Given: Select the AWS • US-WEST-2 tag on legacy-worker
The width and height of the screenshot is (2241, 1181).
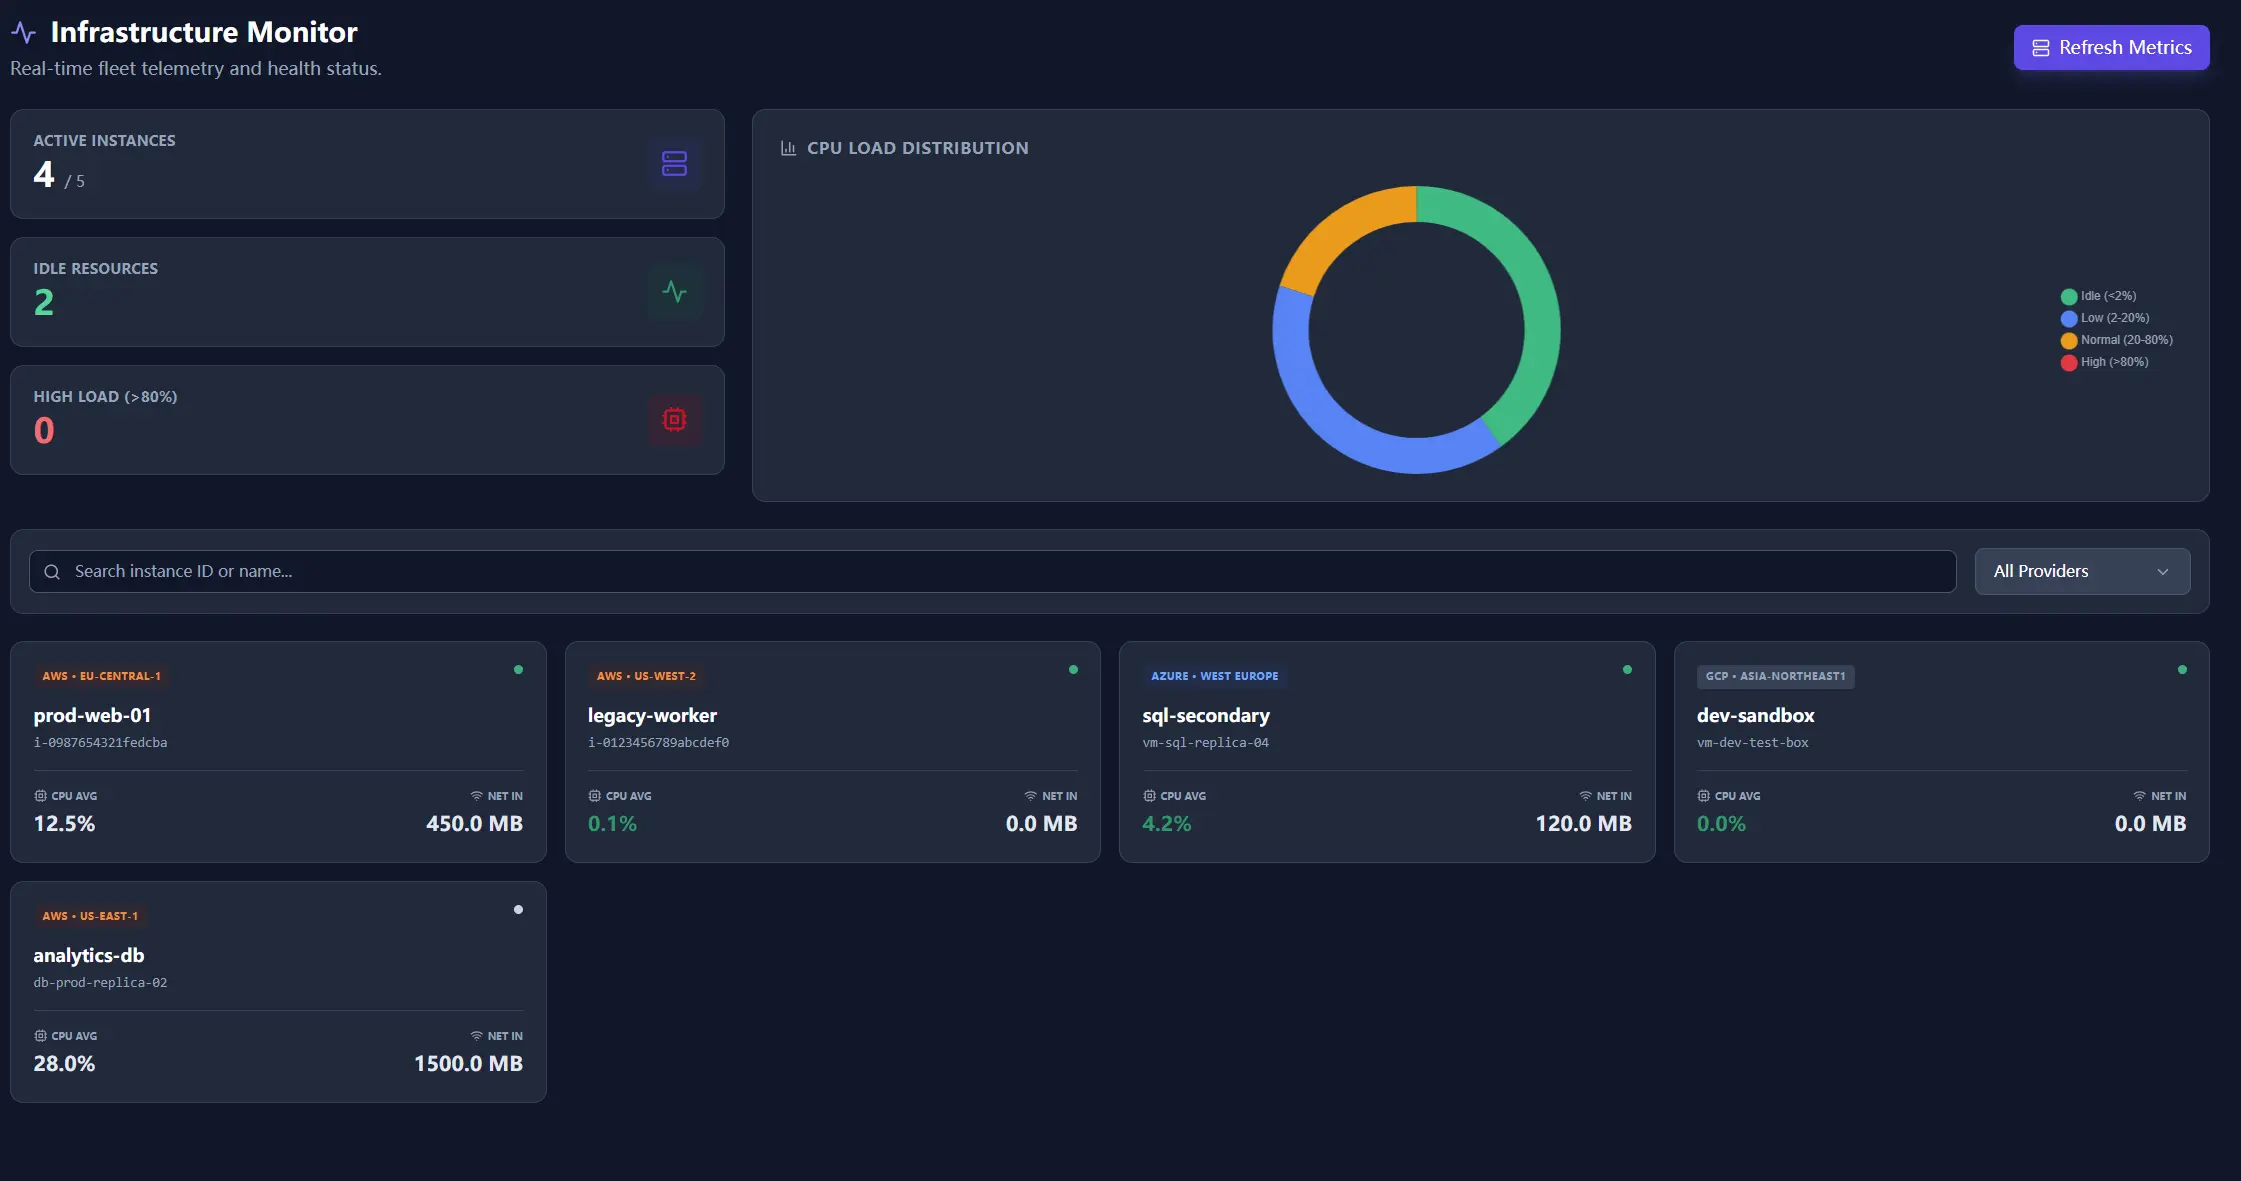Looking at the screenshot, I should click(646, 676).
